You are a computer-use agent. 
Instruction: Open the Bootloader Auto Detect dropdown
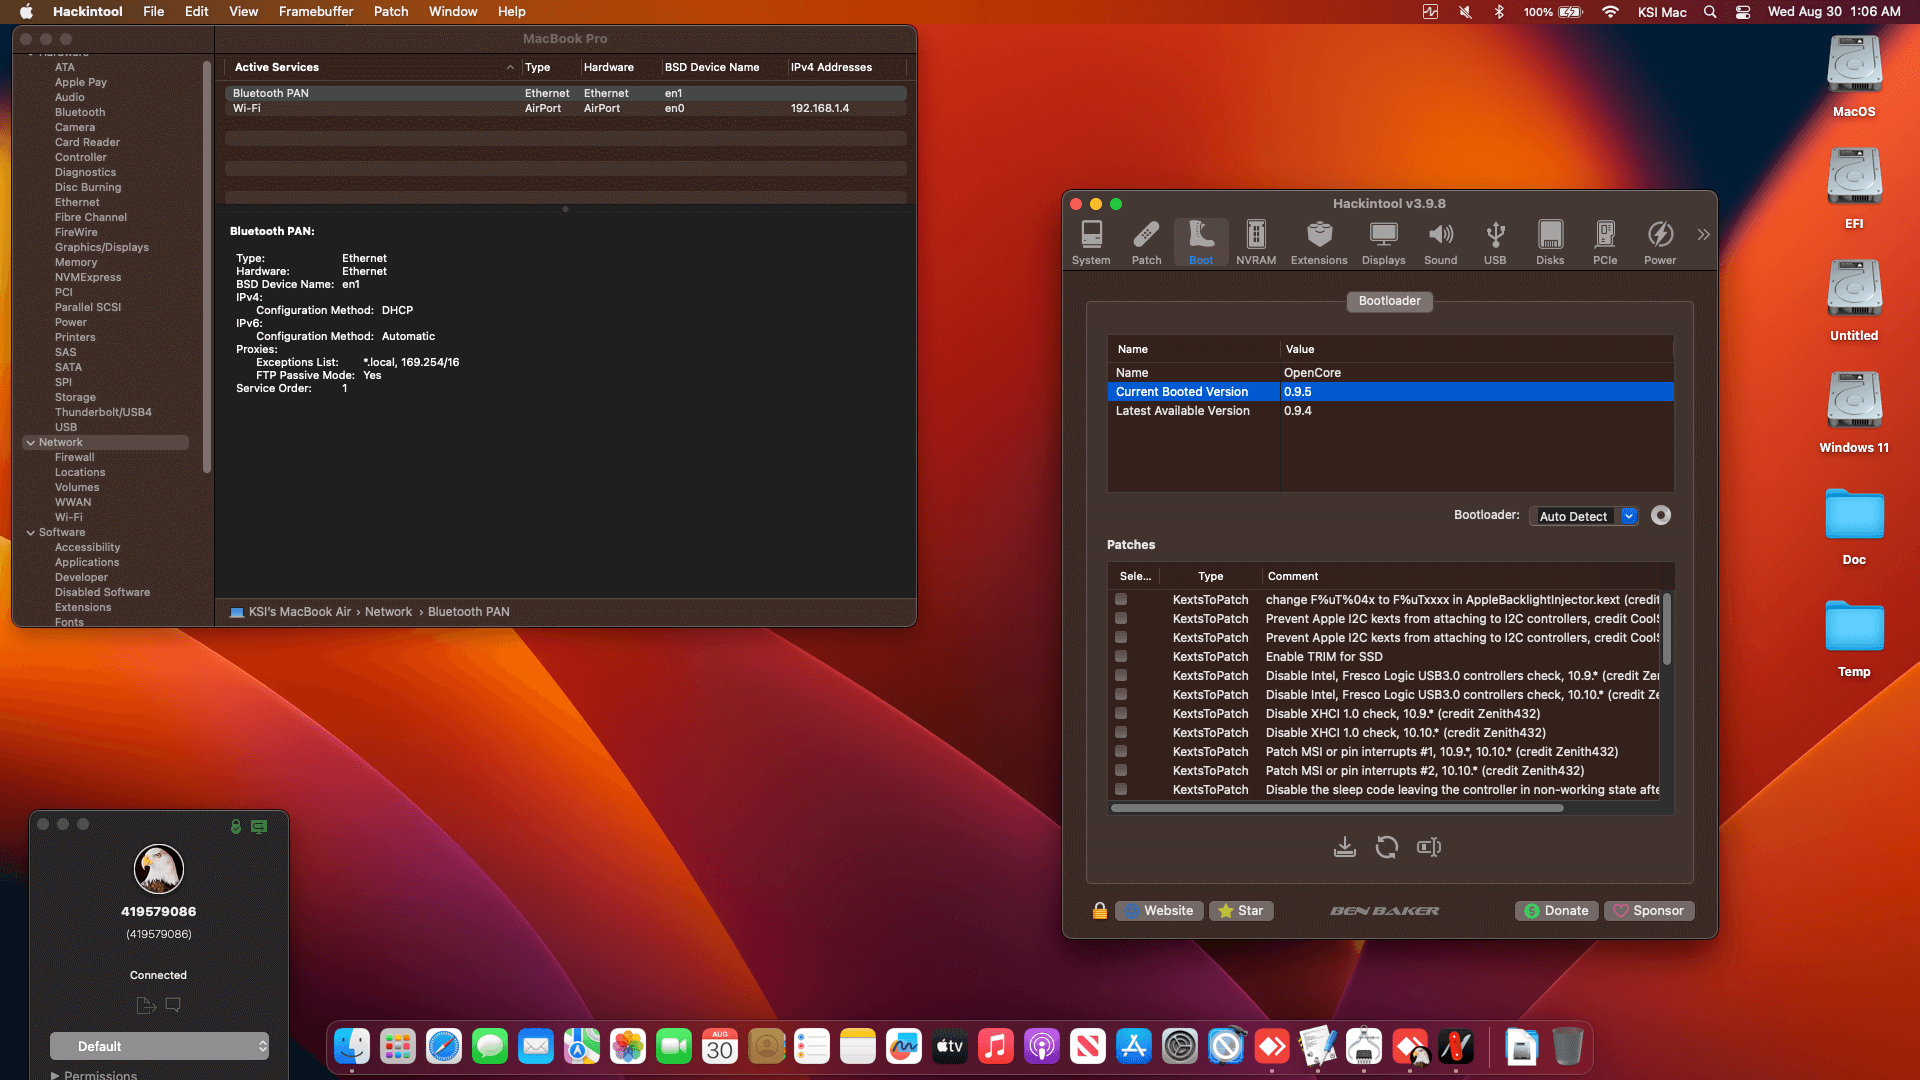click(x=1583, y=516)
